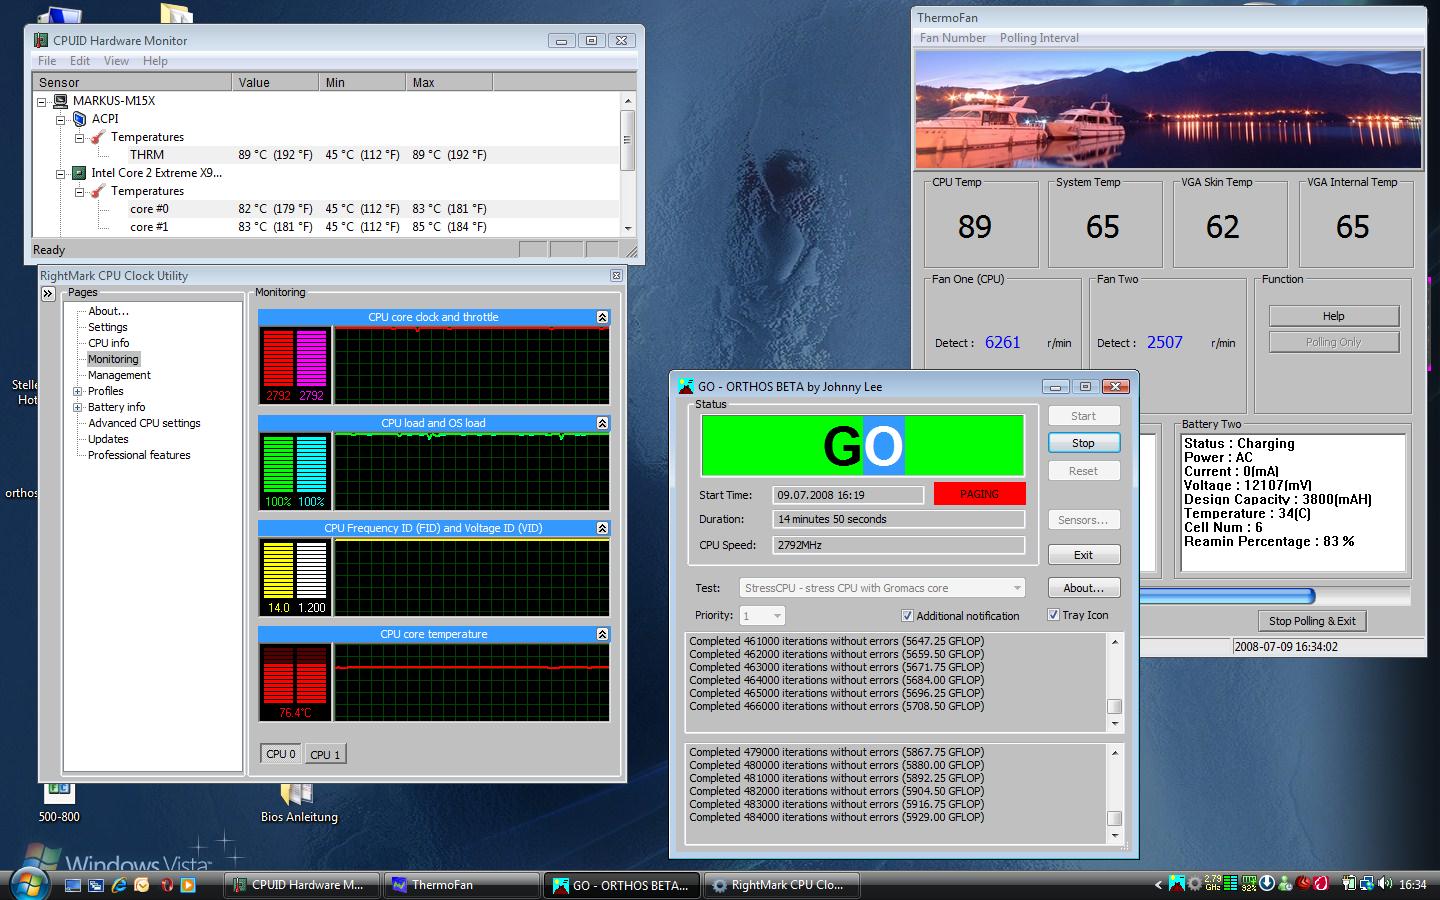Open ThermoFan's Fan Number menu
Image resolution: width=1440 pixels, height=900 pixels.
953,38
